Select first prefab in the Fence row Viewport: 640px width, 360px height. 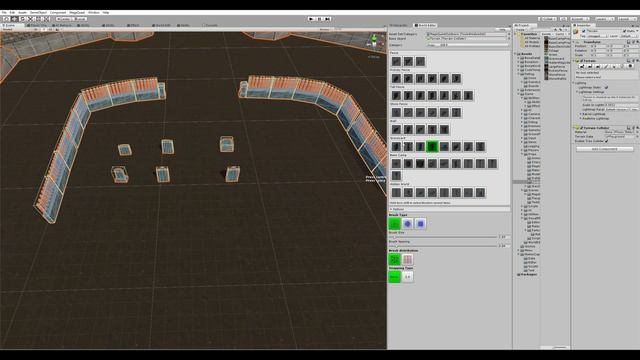pyautogui.click(x=396, y=61)
